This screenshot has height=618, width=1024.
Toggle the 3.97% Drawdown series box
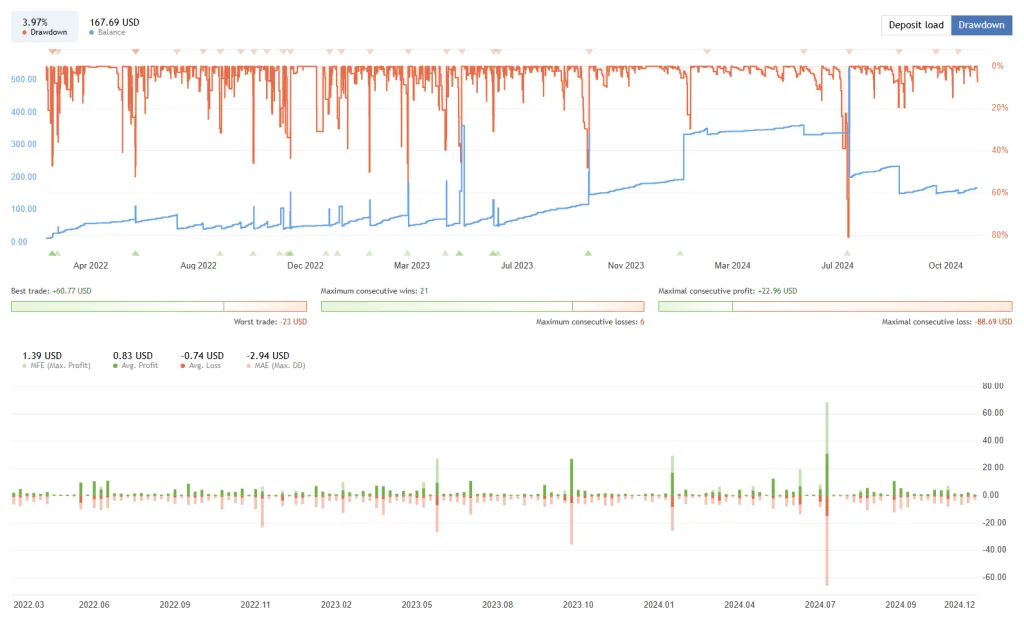tap(45, 26)
